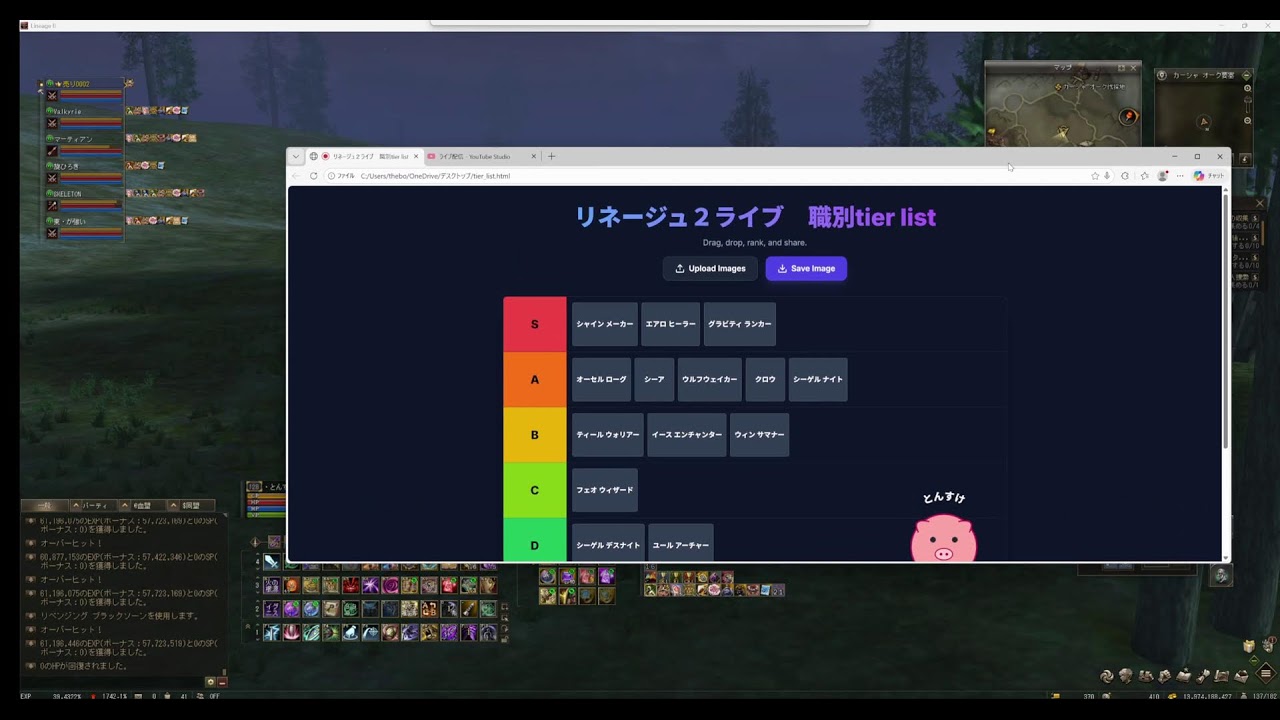Image resolution: width=1280 pixels, height=720 pixels.
Task: Click the ティール ウォリアー card in B tier
Action: pos(608,435)
